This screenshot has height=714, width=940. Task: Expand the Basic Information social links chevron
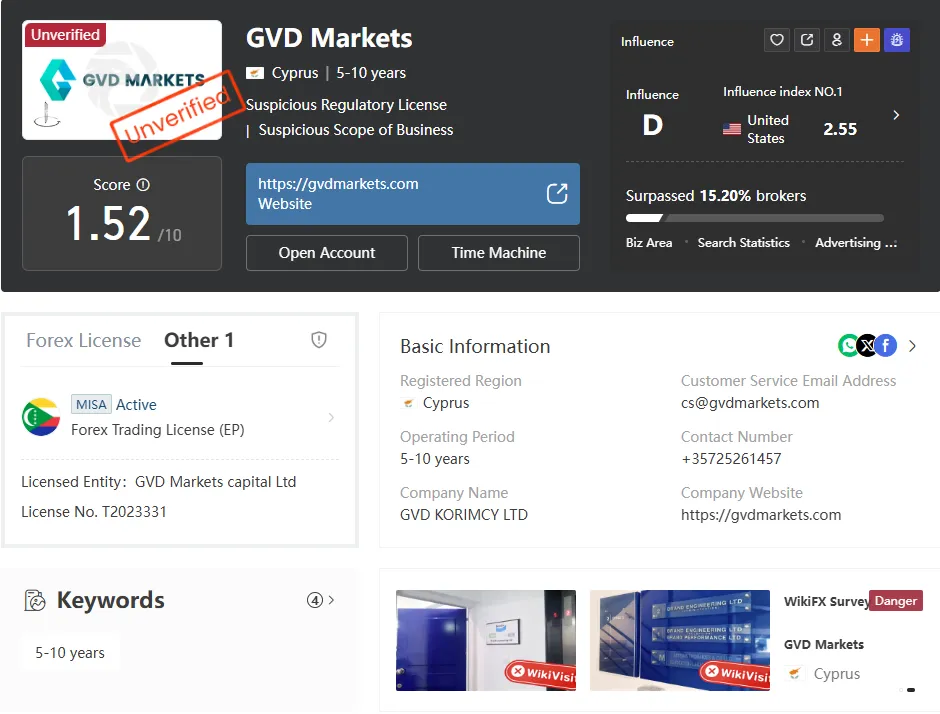[912, 346]
